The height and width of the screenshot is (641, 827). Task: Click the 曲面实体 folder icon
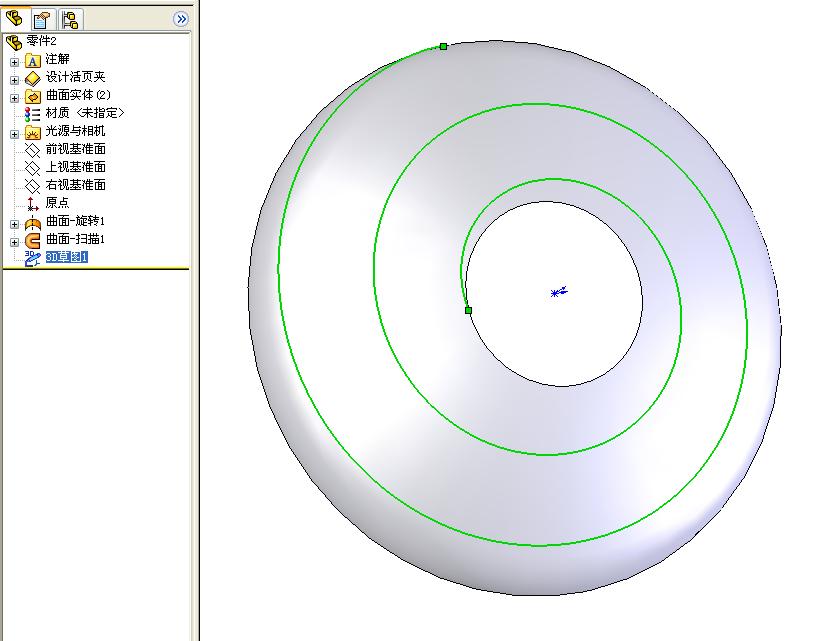33,97
